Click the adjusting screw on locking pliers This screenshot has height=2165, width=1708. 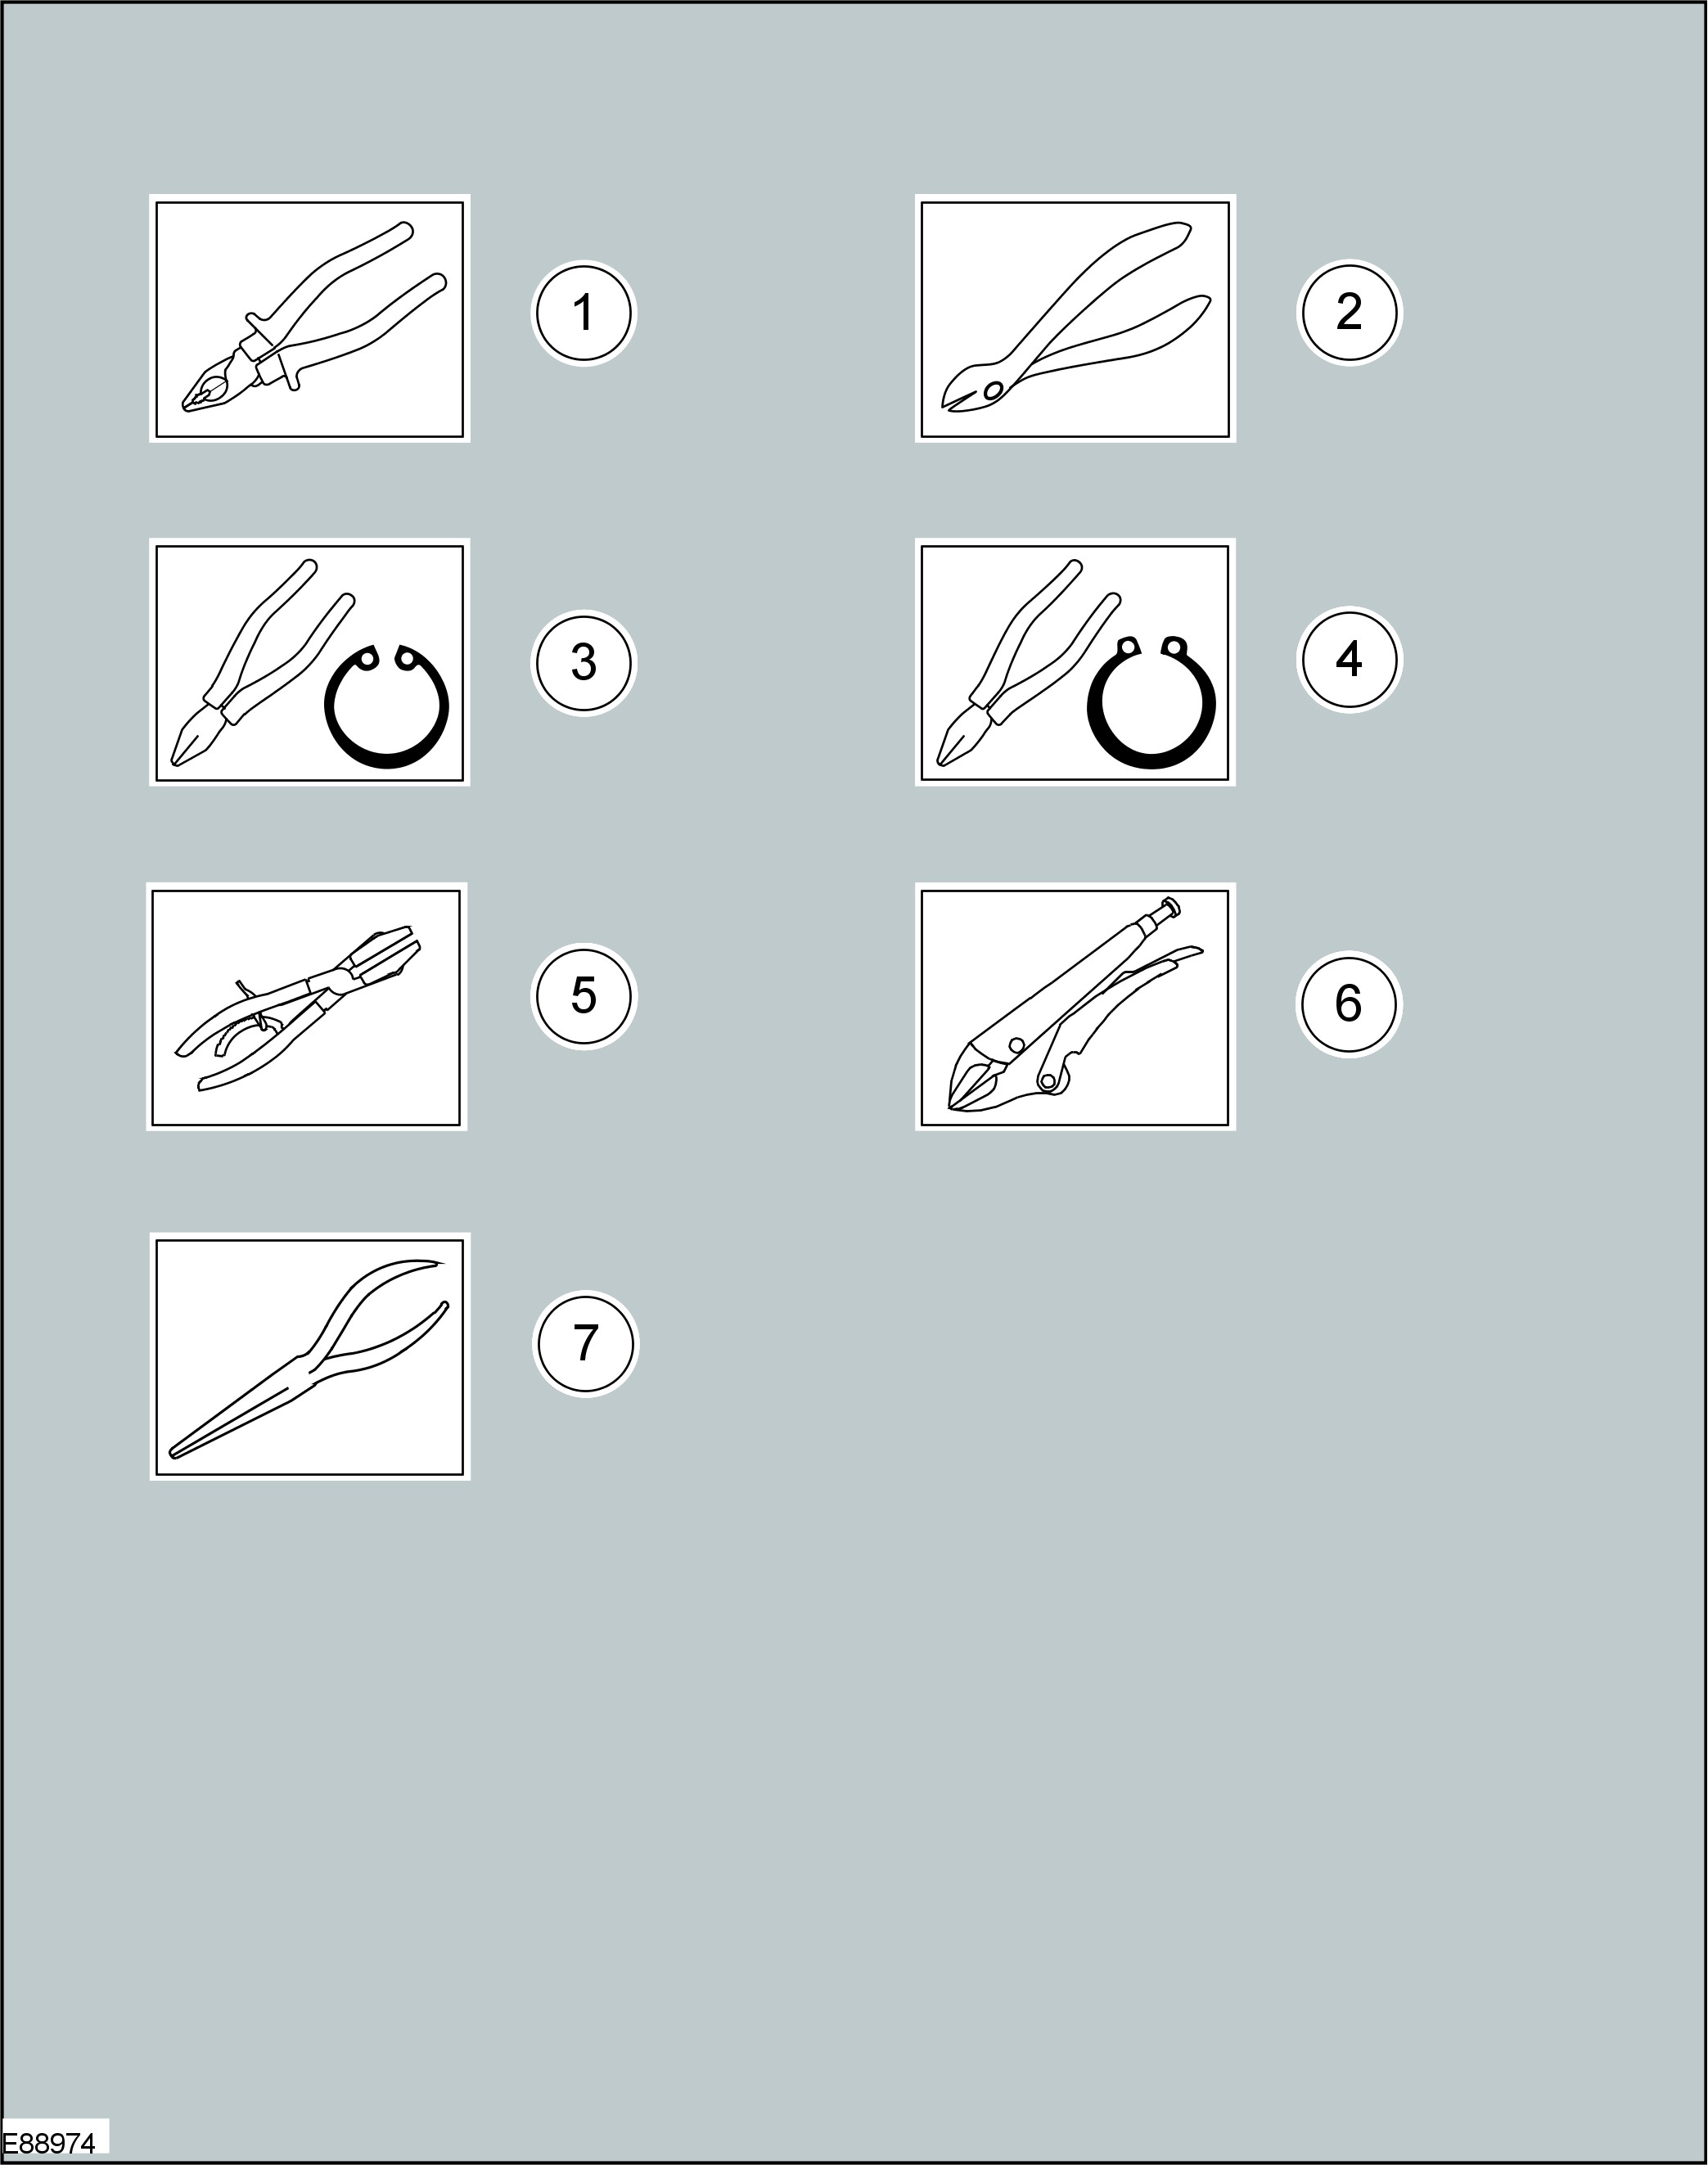pos(1167,909)
